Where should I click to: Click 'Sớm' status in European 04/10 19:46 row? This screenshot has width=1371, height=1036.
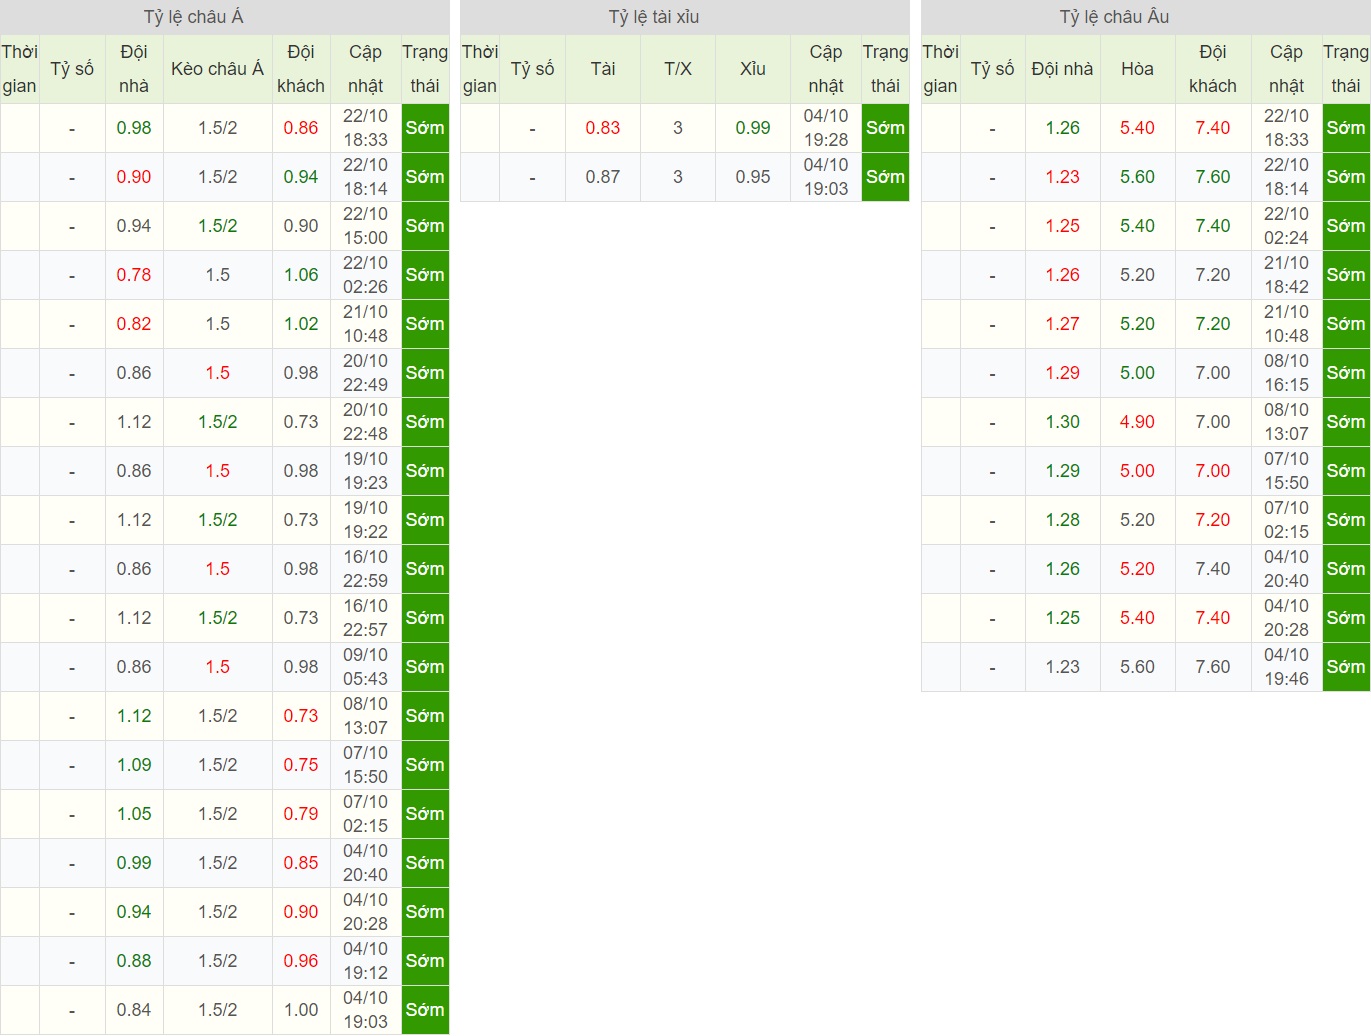pos(1346,667)
